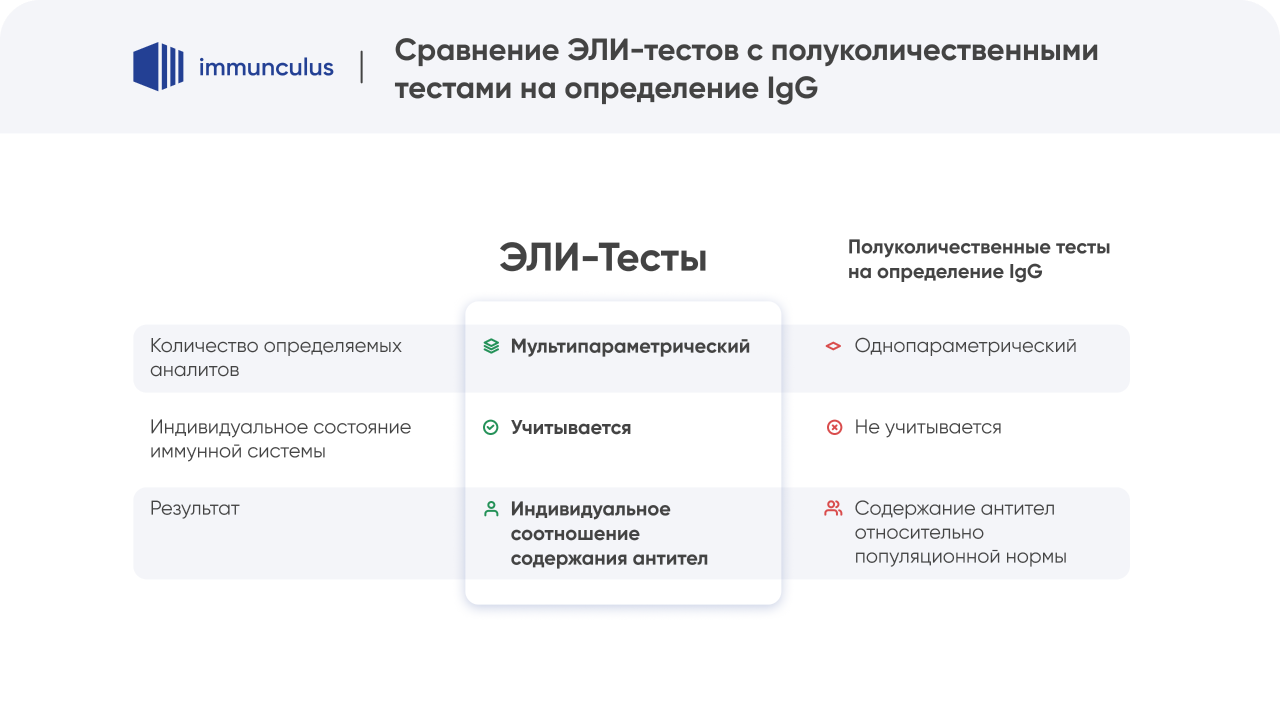Click the green checkmark icon next to Учитывается

(490, 427)
